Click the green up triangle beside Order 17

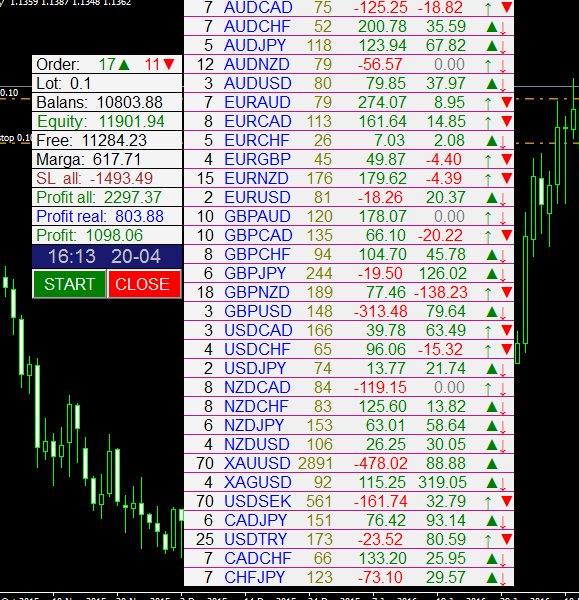124,65
